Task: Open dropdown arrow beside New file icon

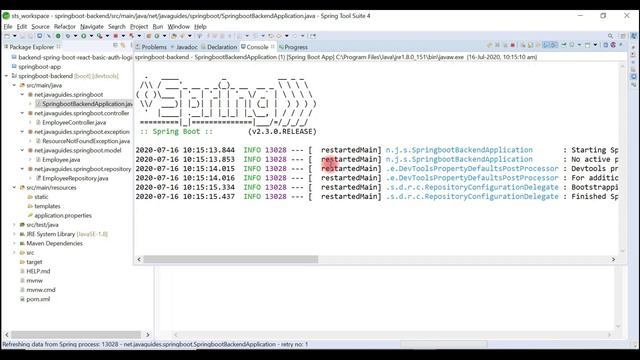Action: point(14,36)
